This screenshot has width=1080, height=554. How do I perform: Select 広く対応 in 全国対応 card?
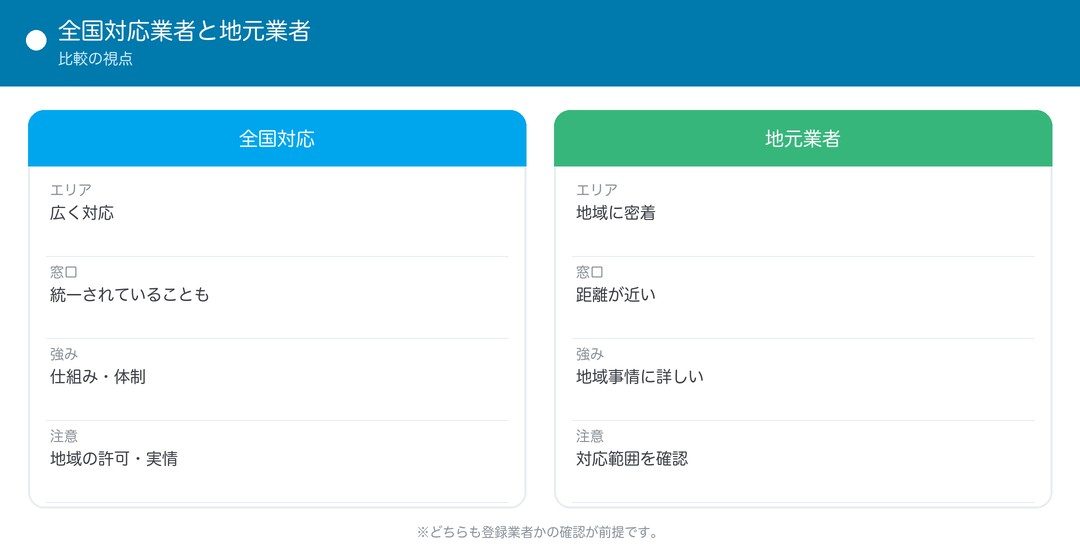tap(82, 213)
